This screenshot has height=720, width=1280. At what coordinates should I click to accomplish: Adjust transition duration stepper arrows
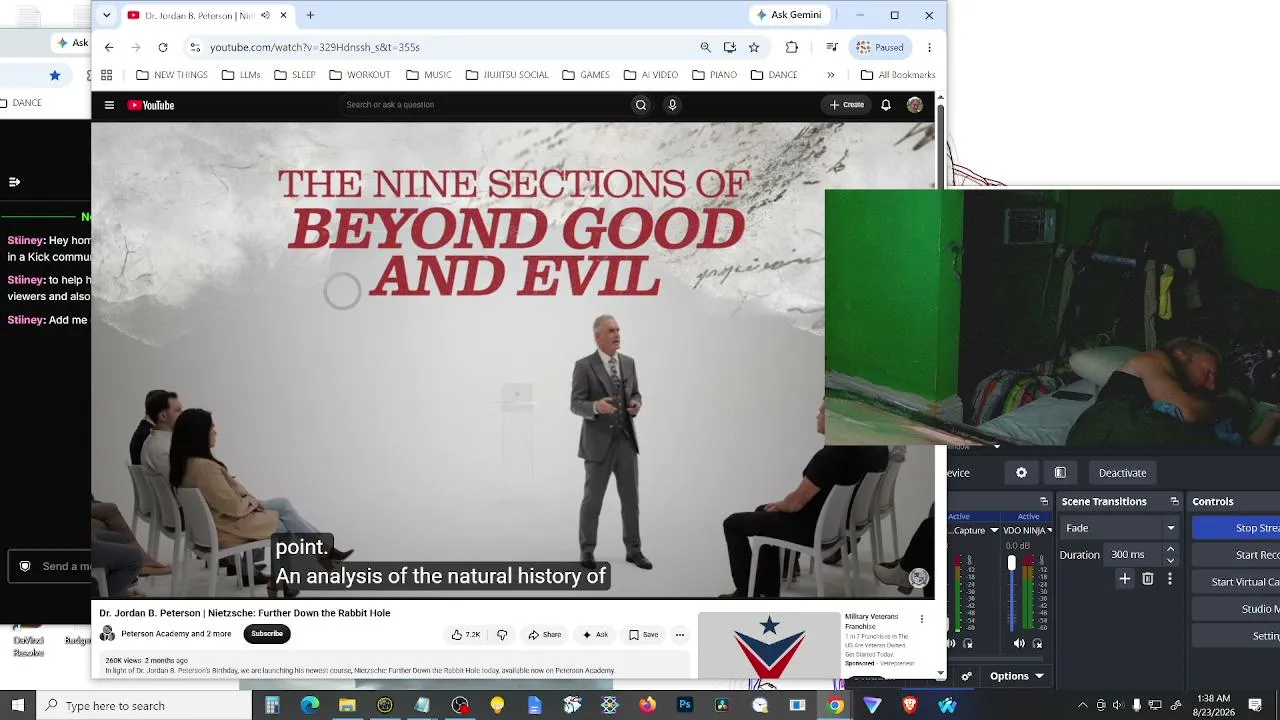pyautogui.click(x=1170, y=555)
